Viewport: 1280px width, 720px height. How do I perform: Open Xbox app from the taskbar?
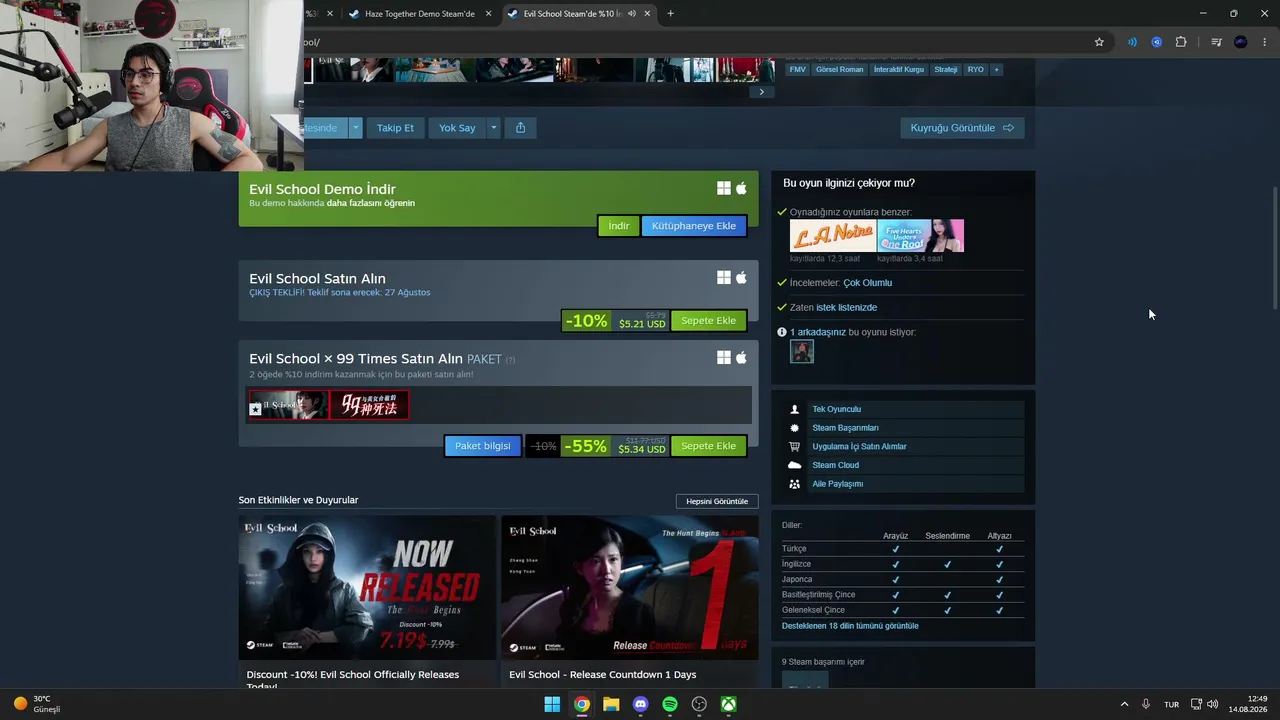(x=730, y=704)
